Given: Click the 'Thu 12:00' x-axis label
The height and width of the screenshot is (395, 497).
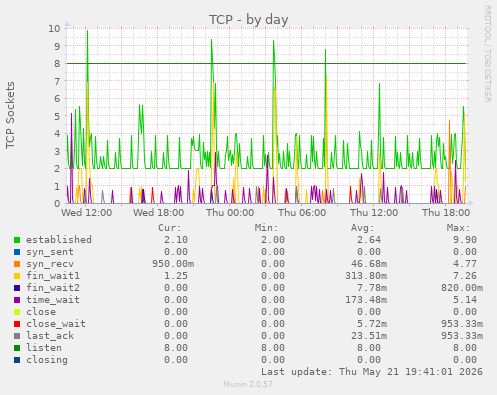Looking at the screenshot, I should tap(374, 213).
